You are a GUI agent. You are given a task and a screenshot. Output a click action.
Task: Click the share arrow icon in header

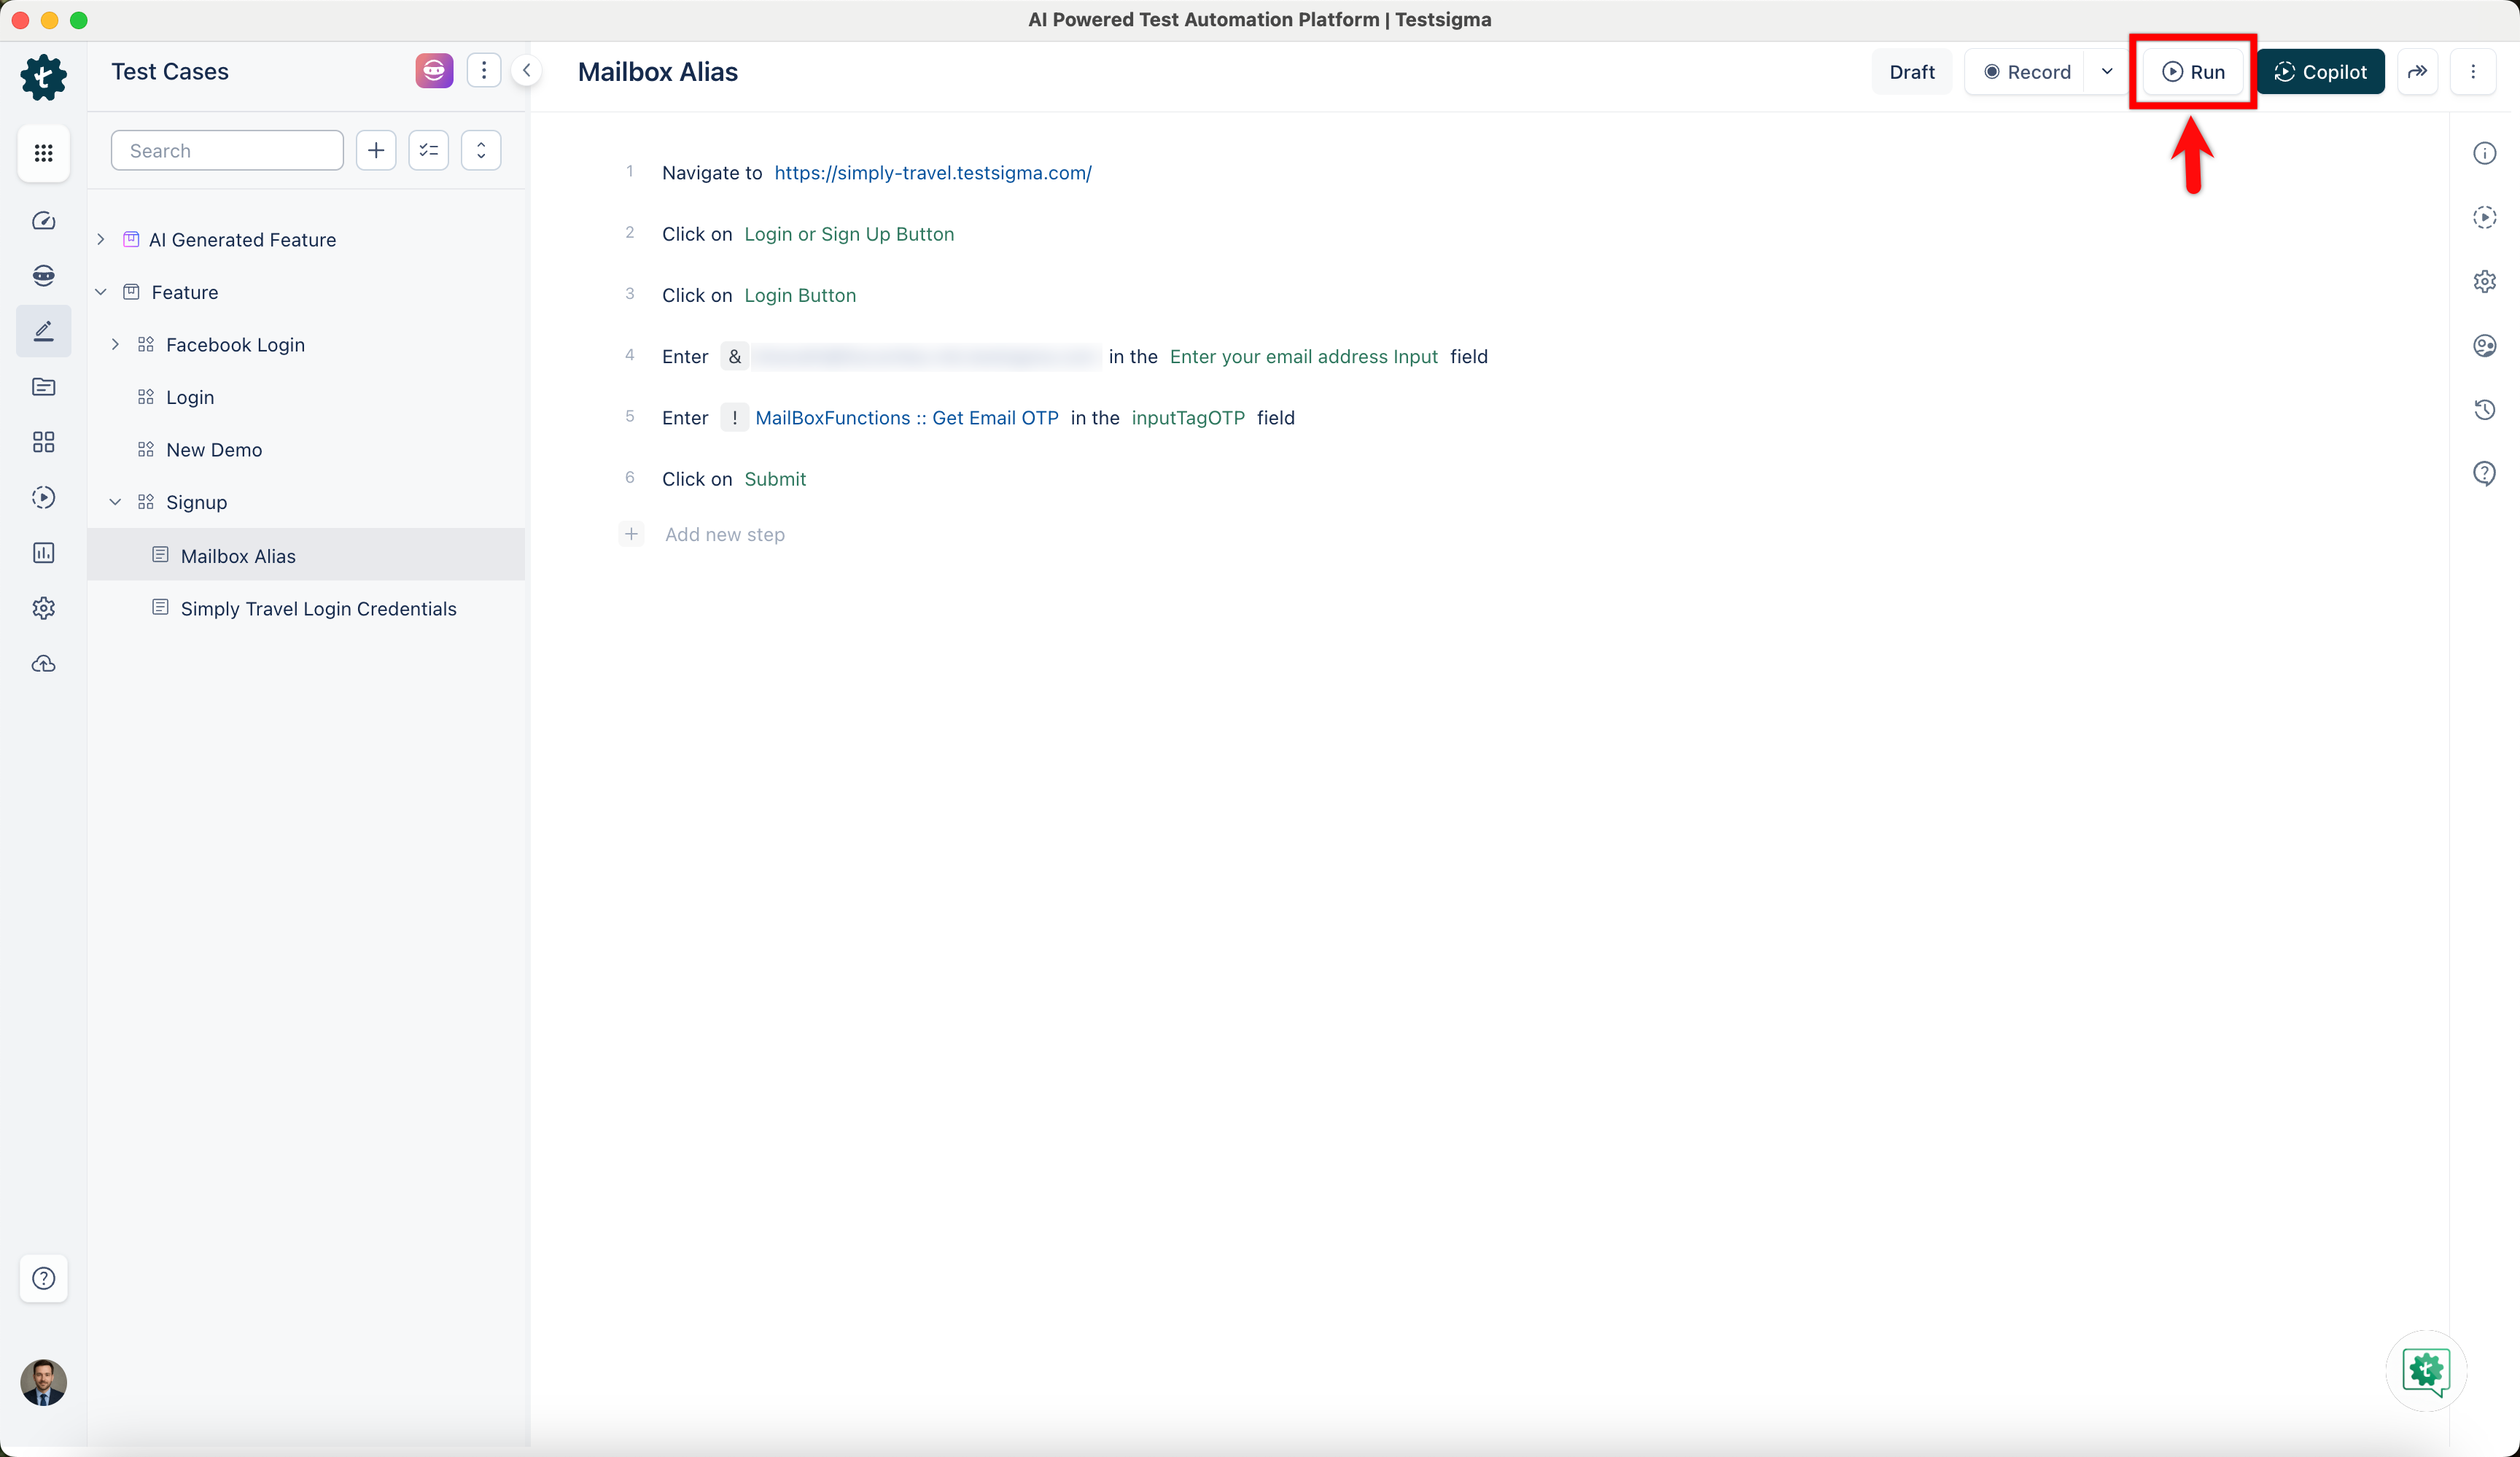point(2417,72)
